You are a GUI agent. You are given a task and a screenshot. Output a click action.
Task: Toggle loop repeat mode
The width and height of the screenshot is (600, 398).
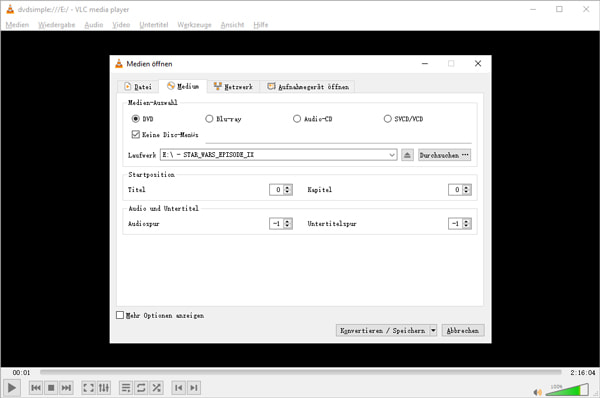point(141,388)
